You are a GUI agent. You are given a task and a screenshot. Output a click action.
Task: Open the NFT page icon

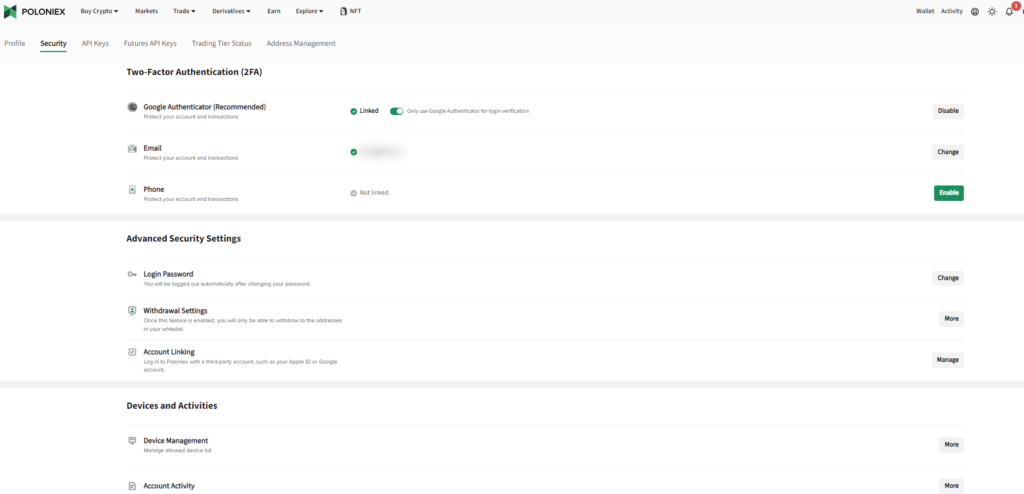pos(344,11)
